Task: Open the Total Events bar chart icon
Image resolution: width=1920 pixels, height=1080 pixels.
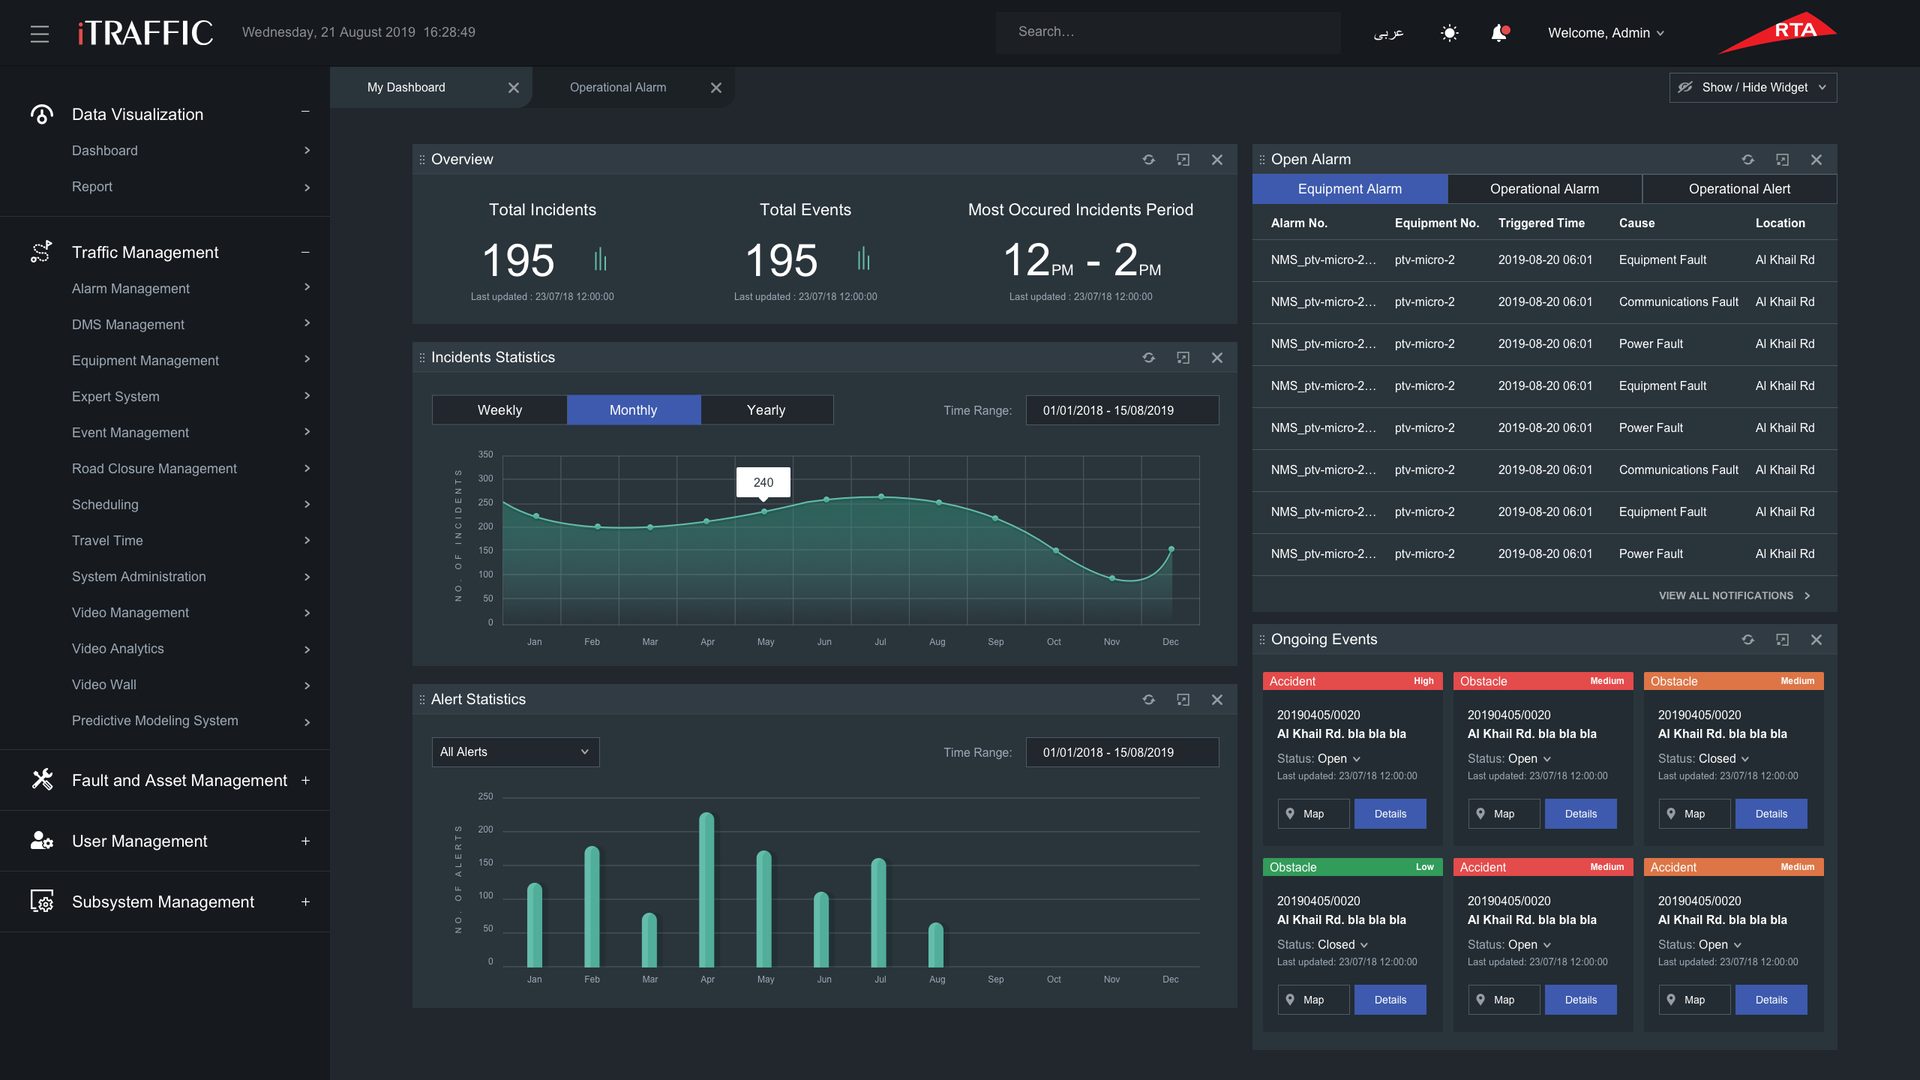Action: coord(863,260)
